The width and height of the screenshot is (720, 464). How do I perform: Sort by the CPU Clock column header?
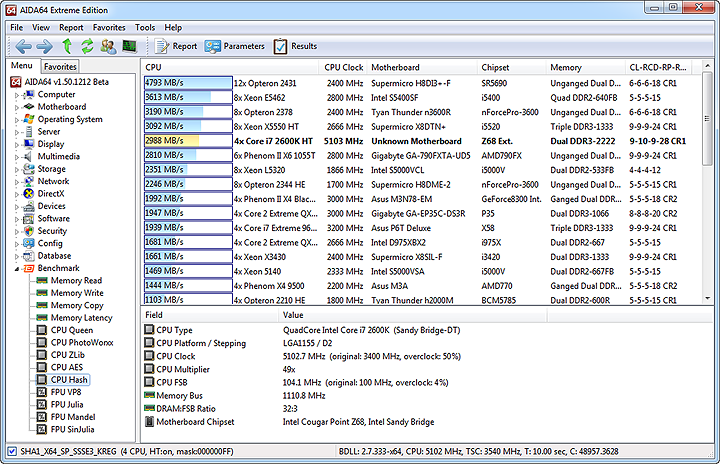343,68
